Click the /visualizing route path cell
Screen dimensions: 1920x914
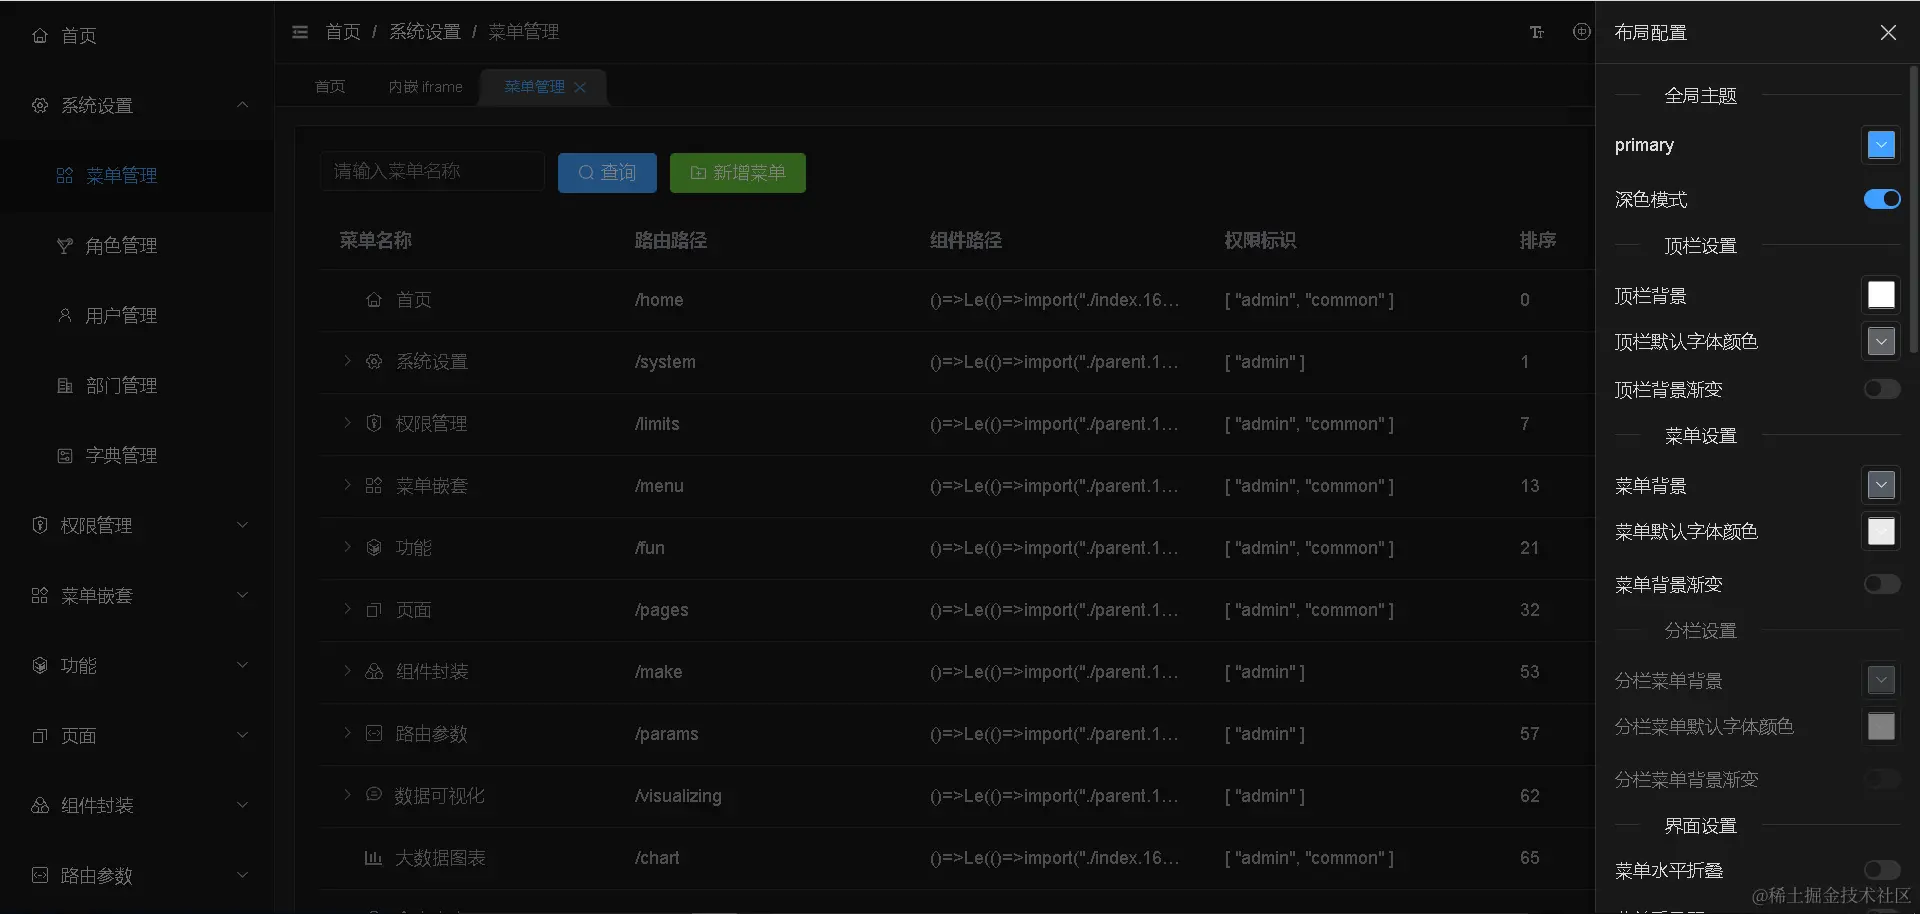(678, 796)
